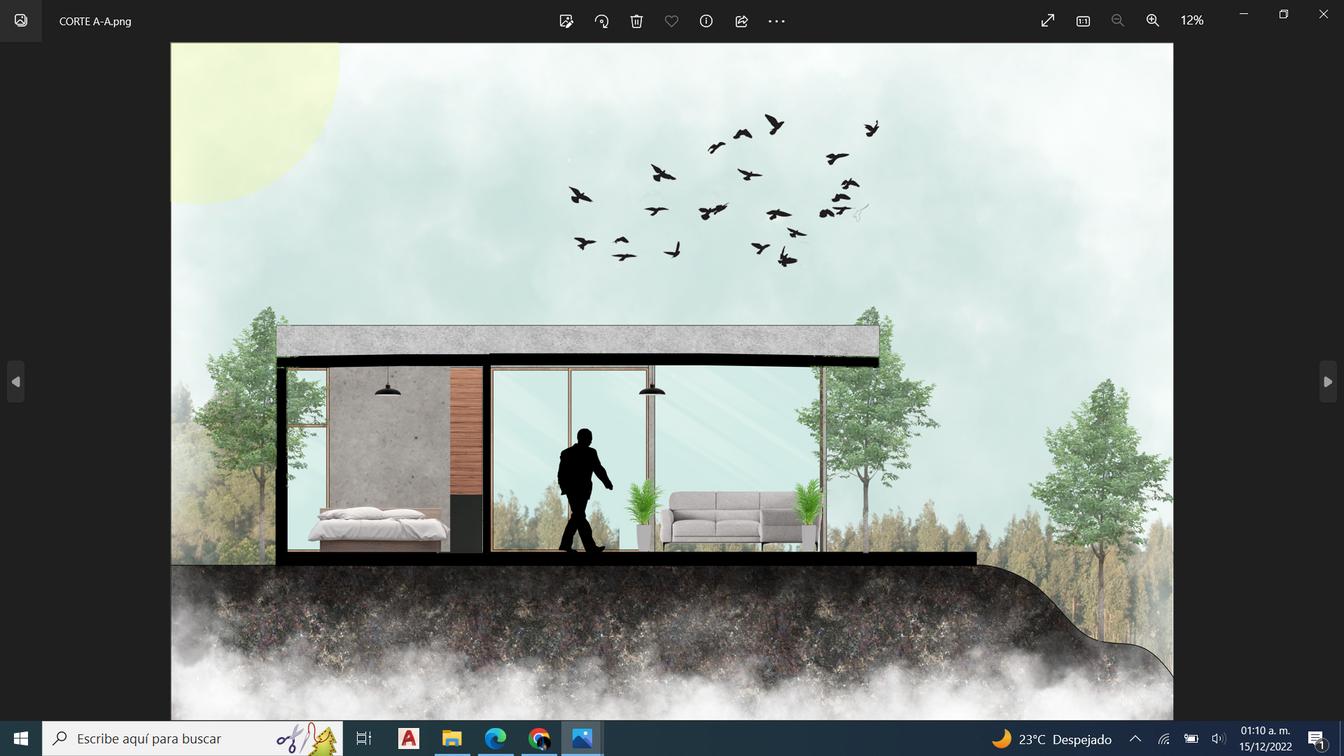Delete the image with trash icon
1344x756 pixels.
click(636, 21)
